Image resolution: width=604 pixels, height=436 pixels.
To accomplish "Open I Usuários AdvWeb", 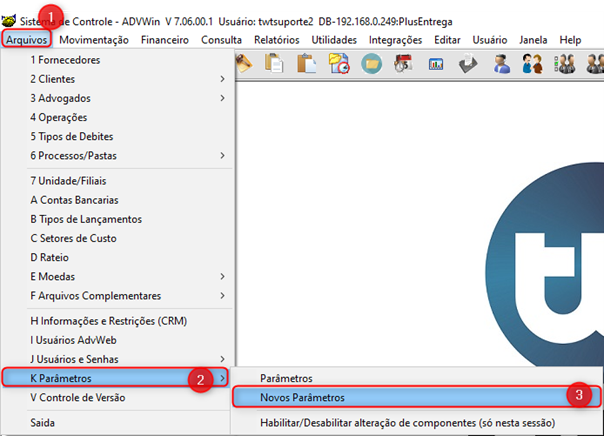I will 117,340.
